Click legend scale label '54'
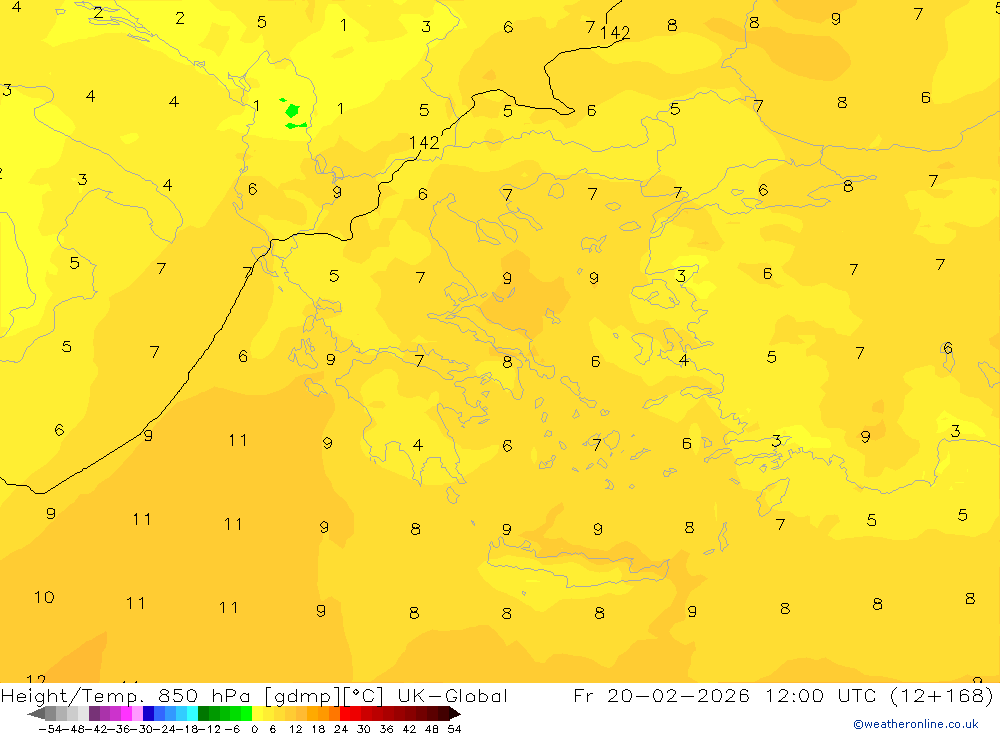Image resolution: width=1000 pixels, height=733 pixels. coord(454,729)
